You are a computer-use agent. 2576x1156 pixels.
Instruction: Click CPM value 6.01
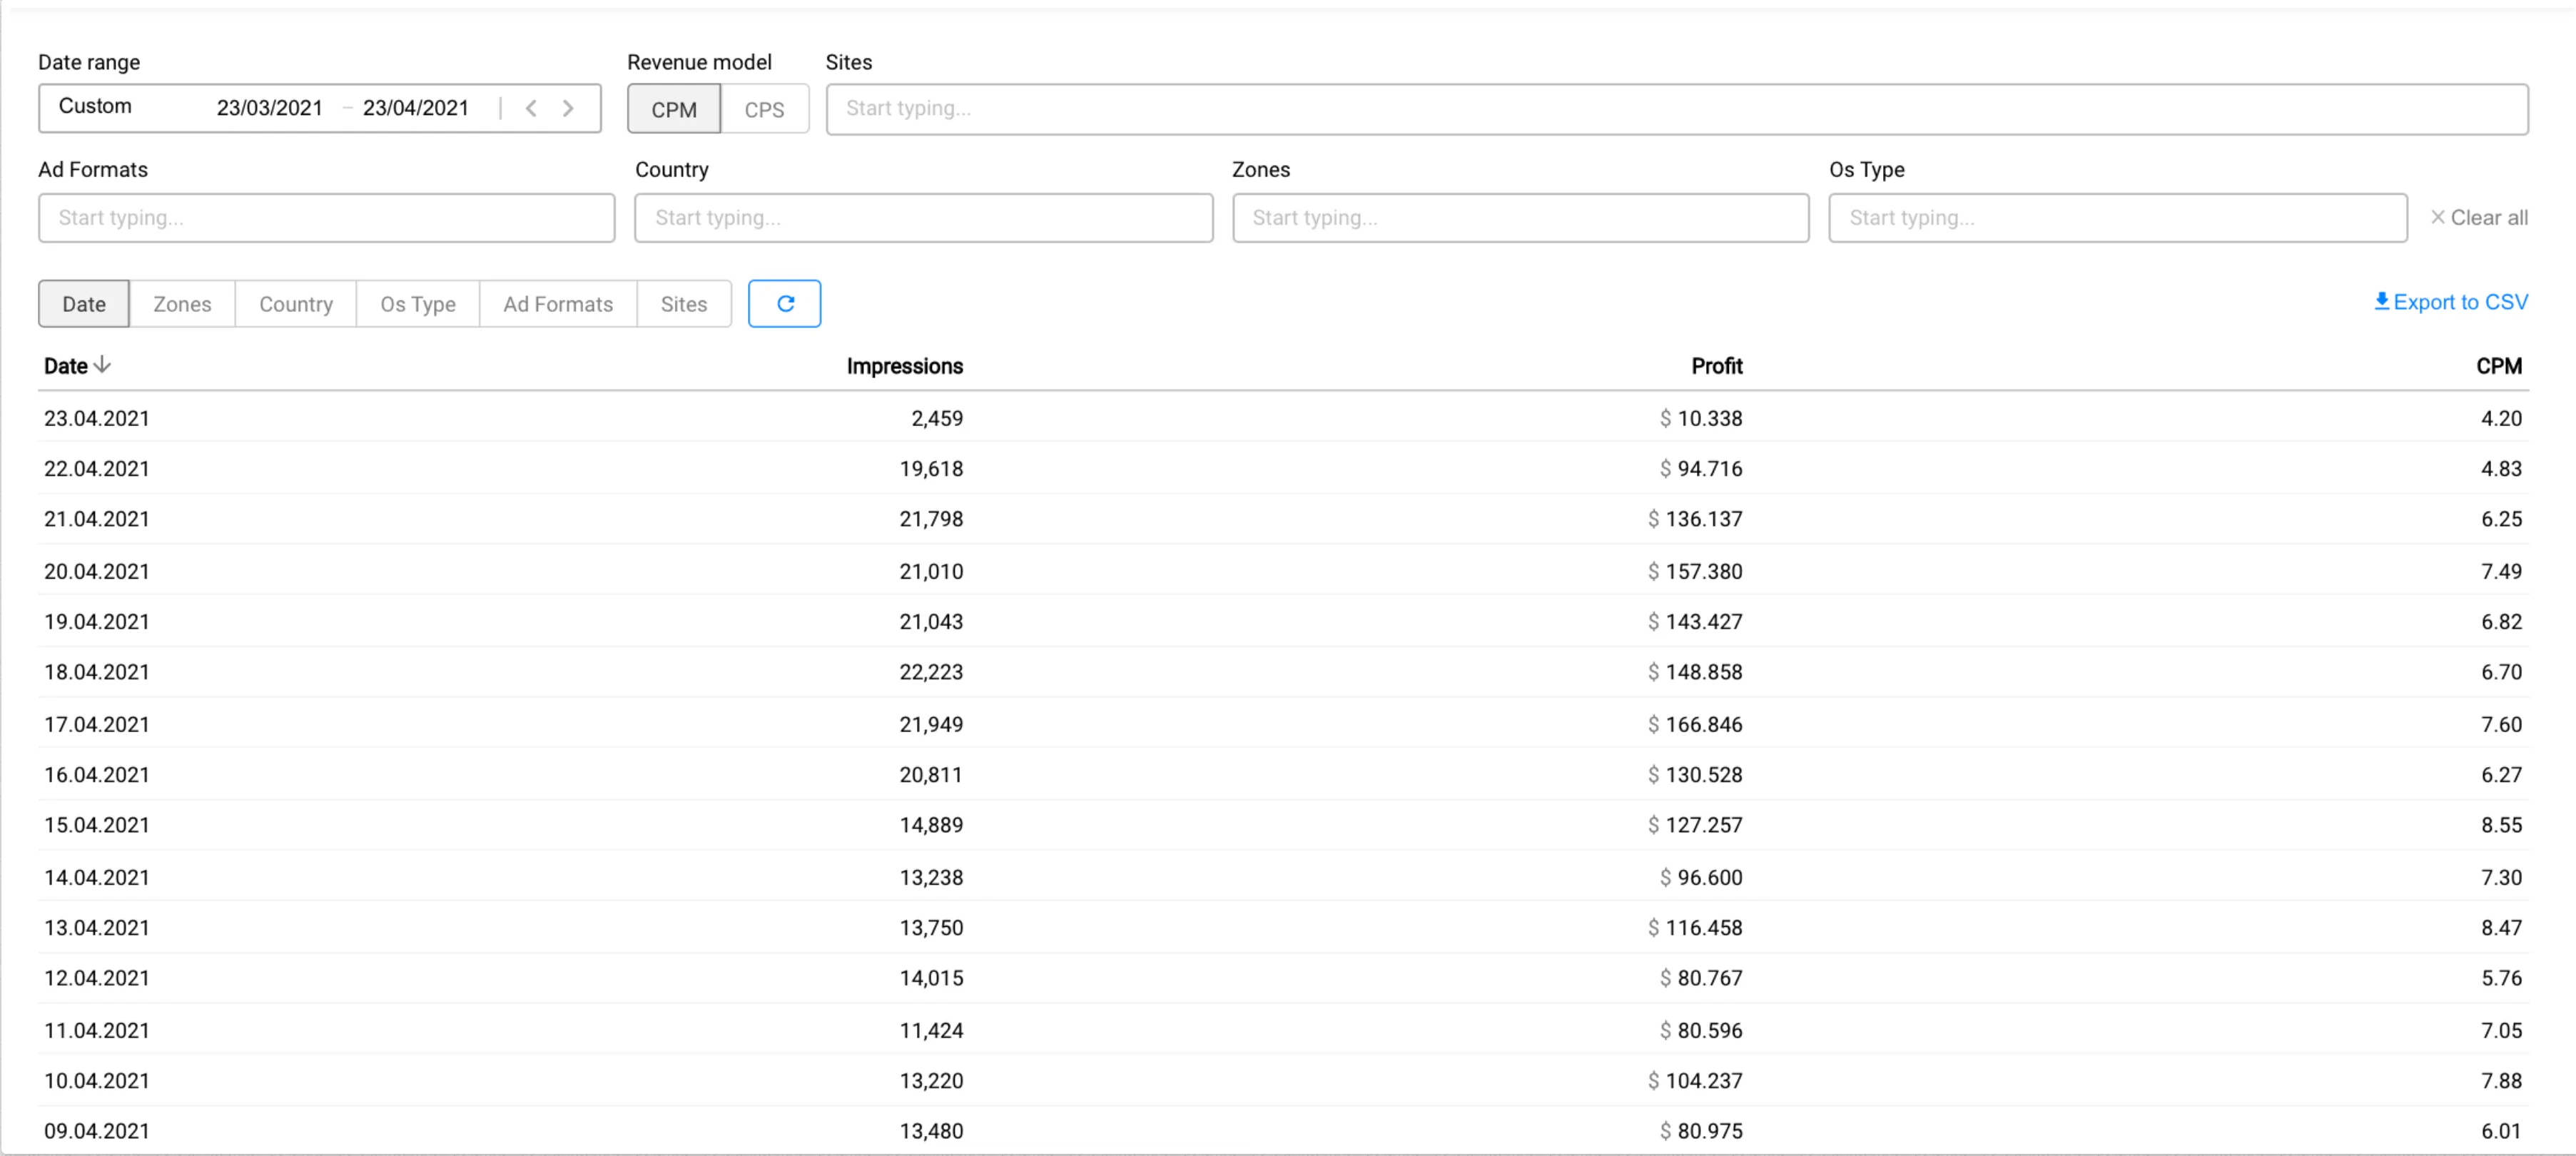point(2501,1131)
